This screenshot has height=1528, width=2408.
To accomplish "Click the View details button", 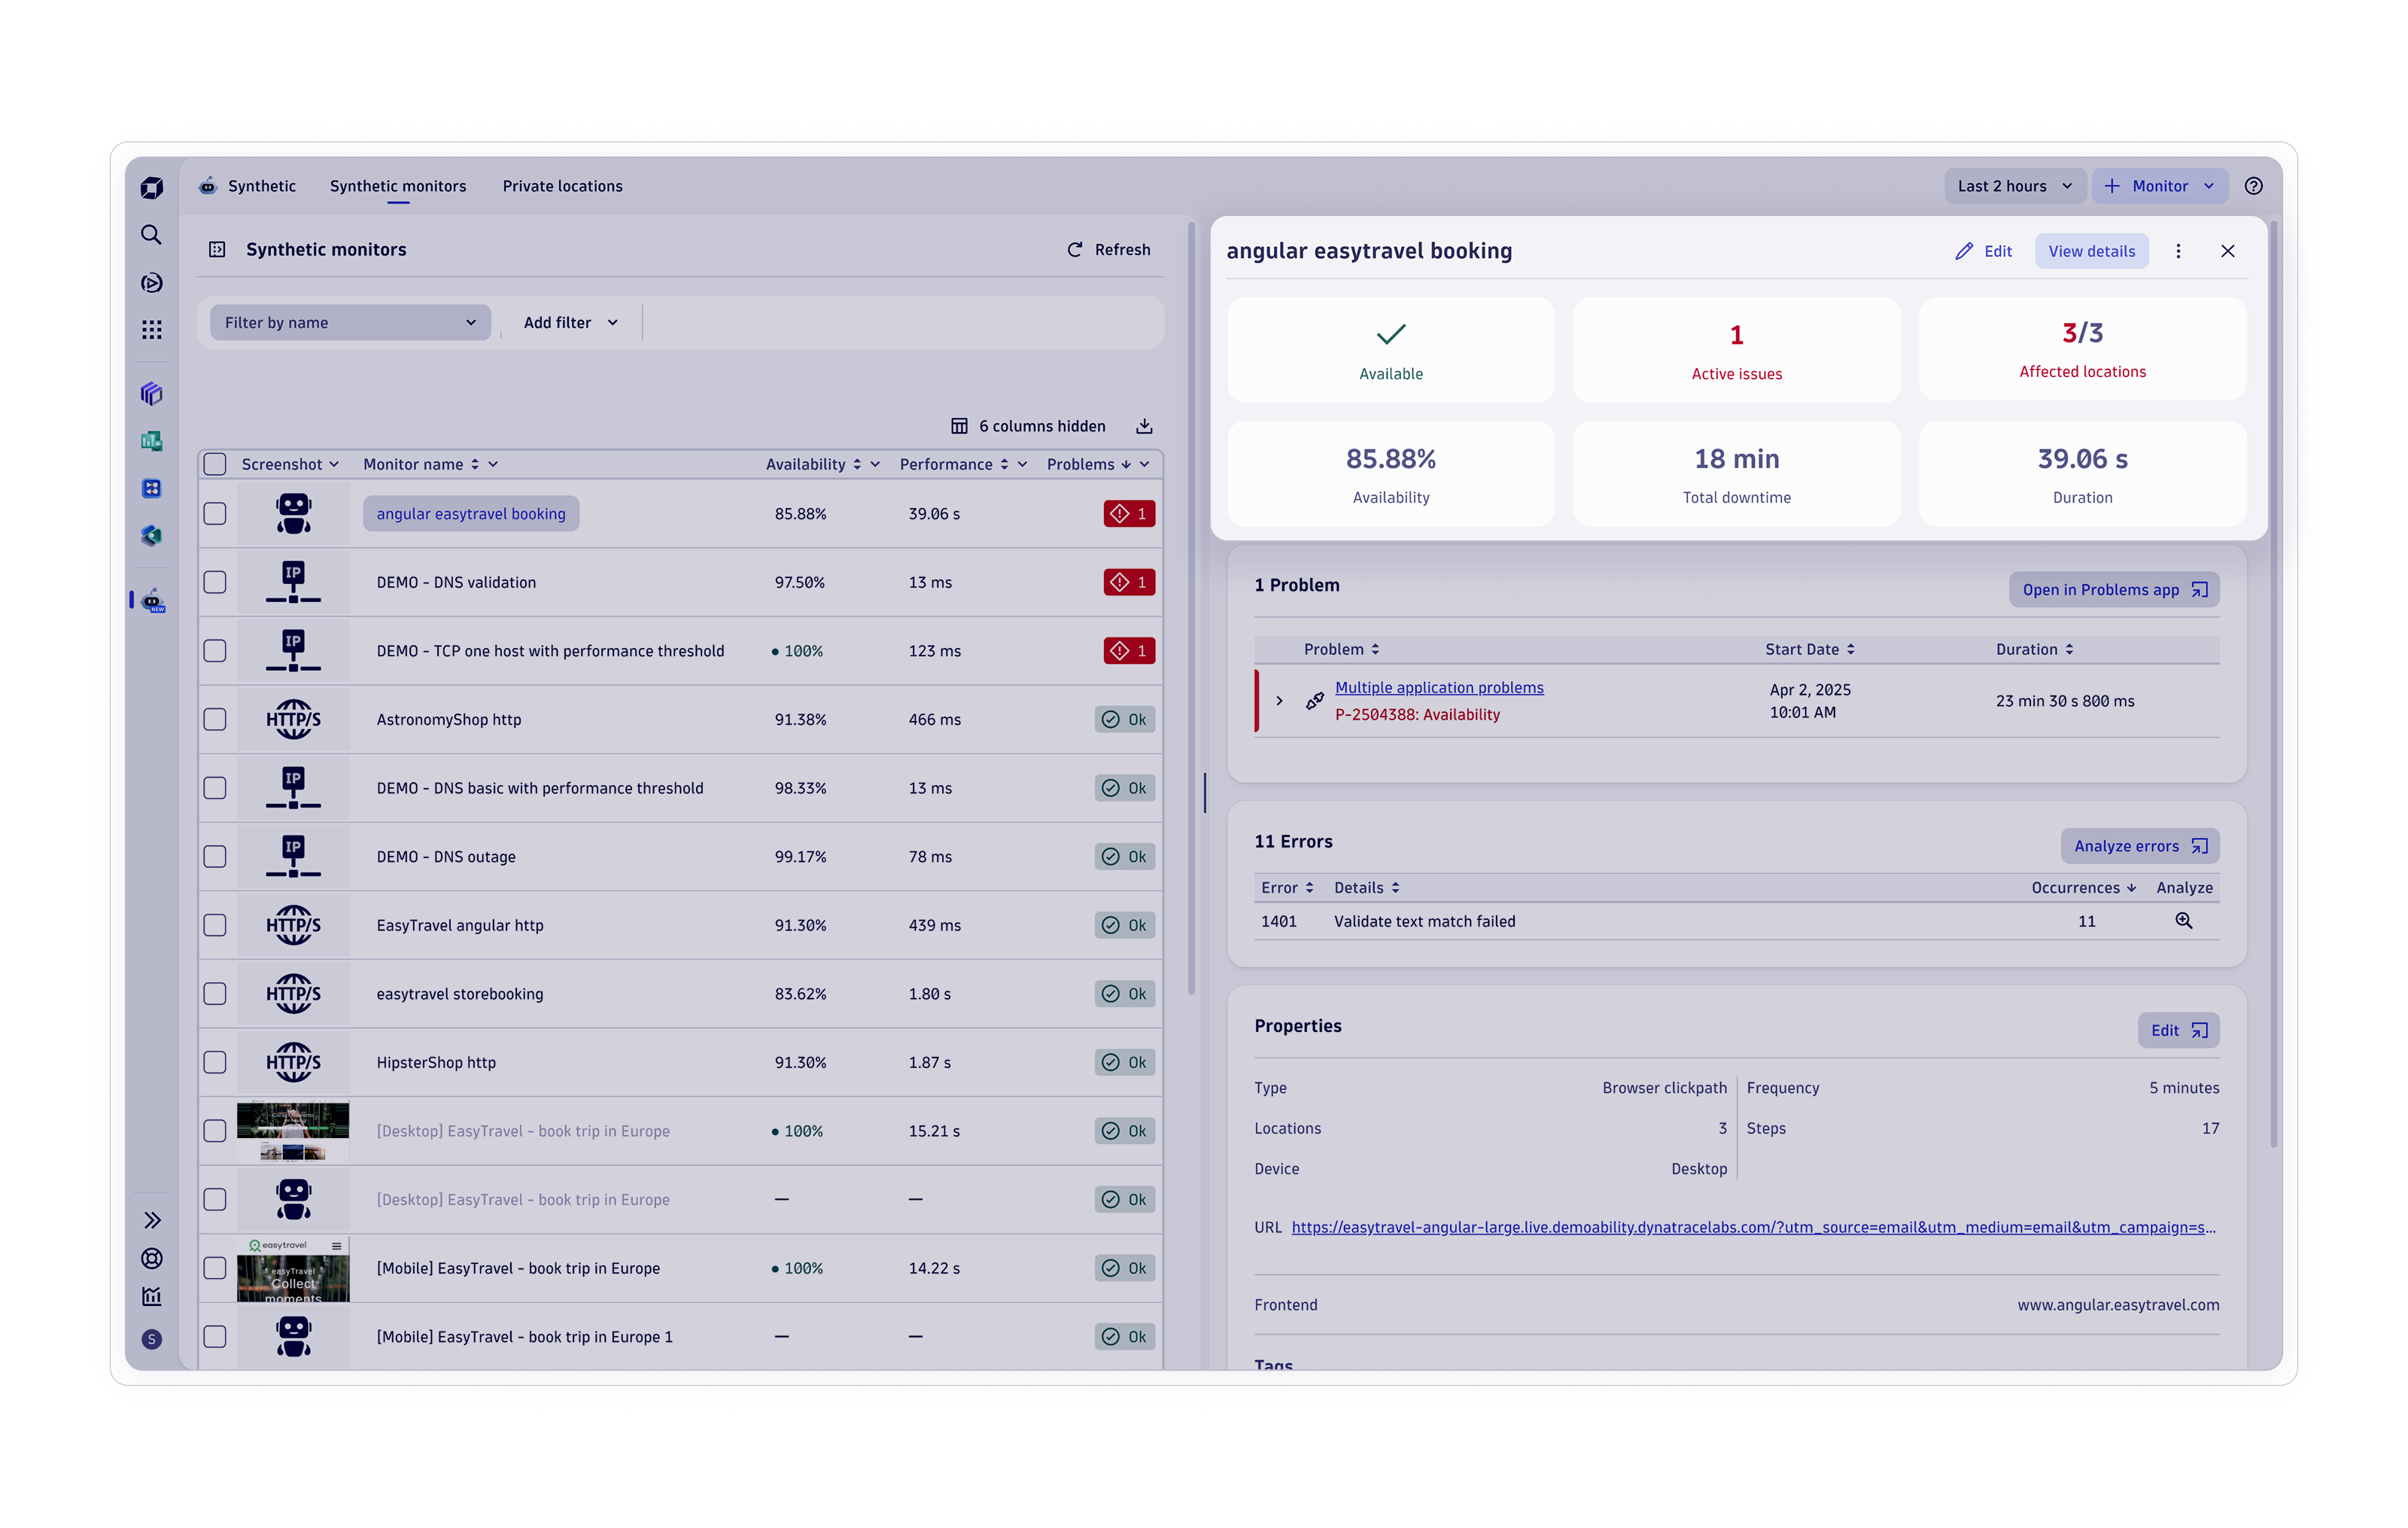I will (x=2091, y=251).
